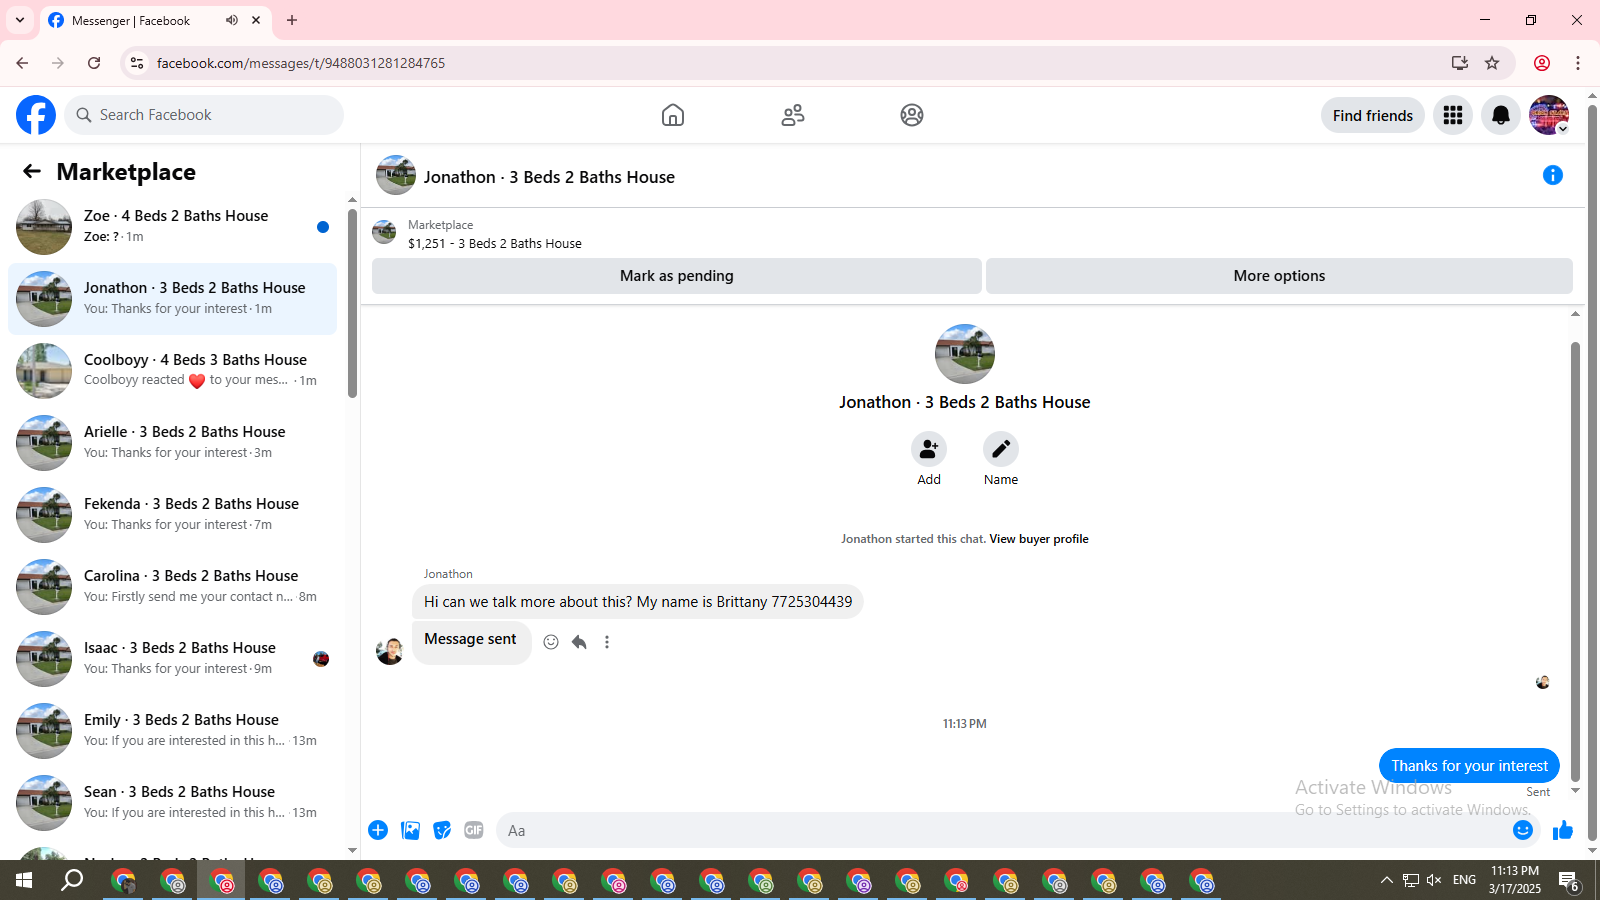Screen dimensions: 1600x900
Task: Open conversation information icon
Action: [1553, 176]
